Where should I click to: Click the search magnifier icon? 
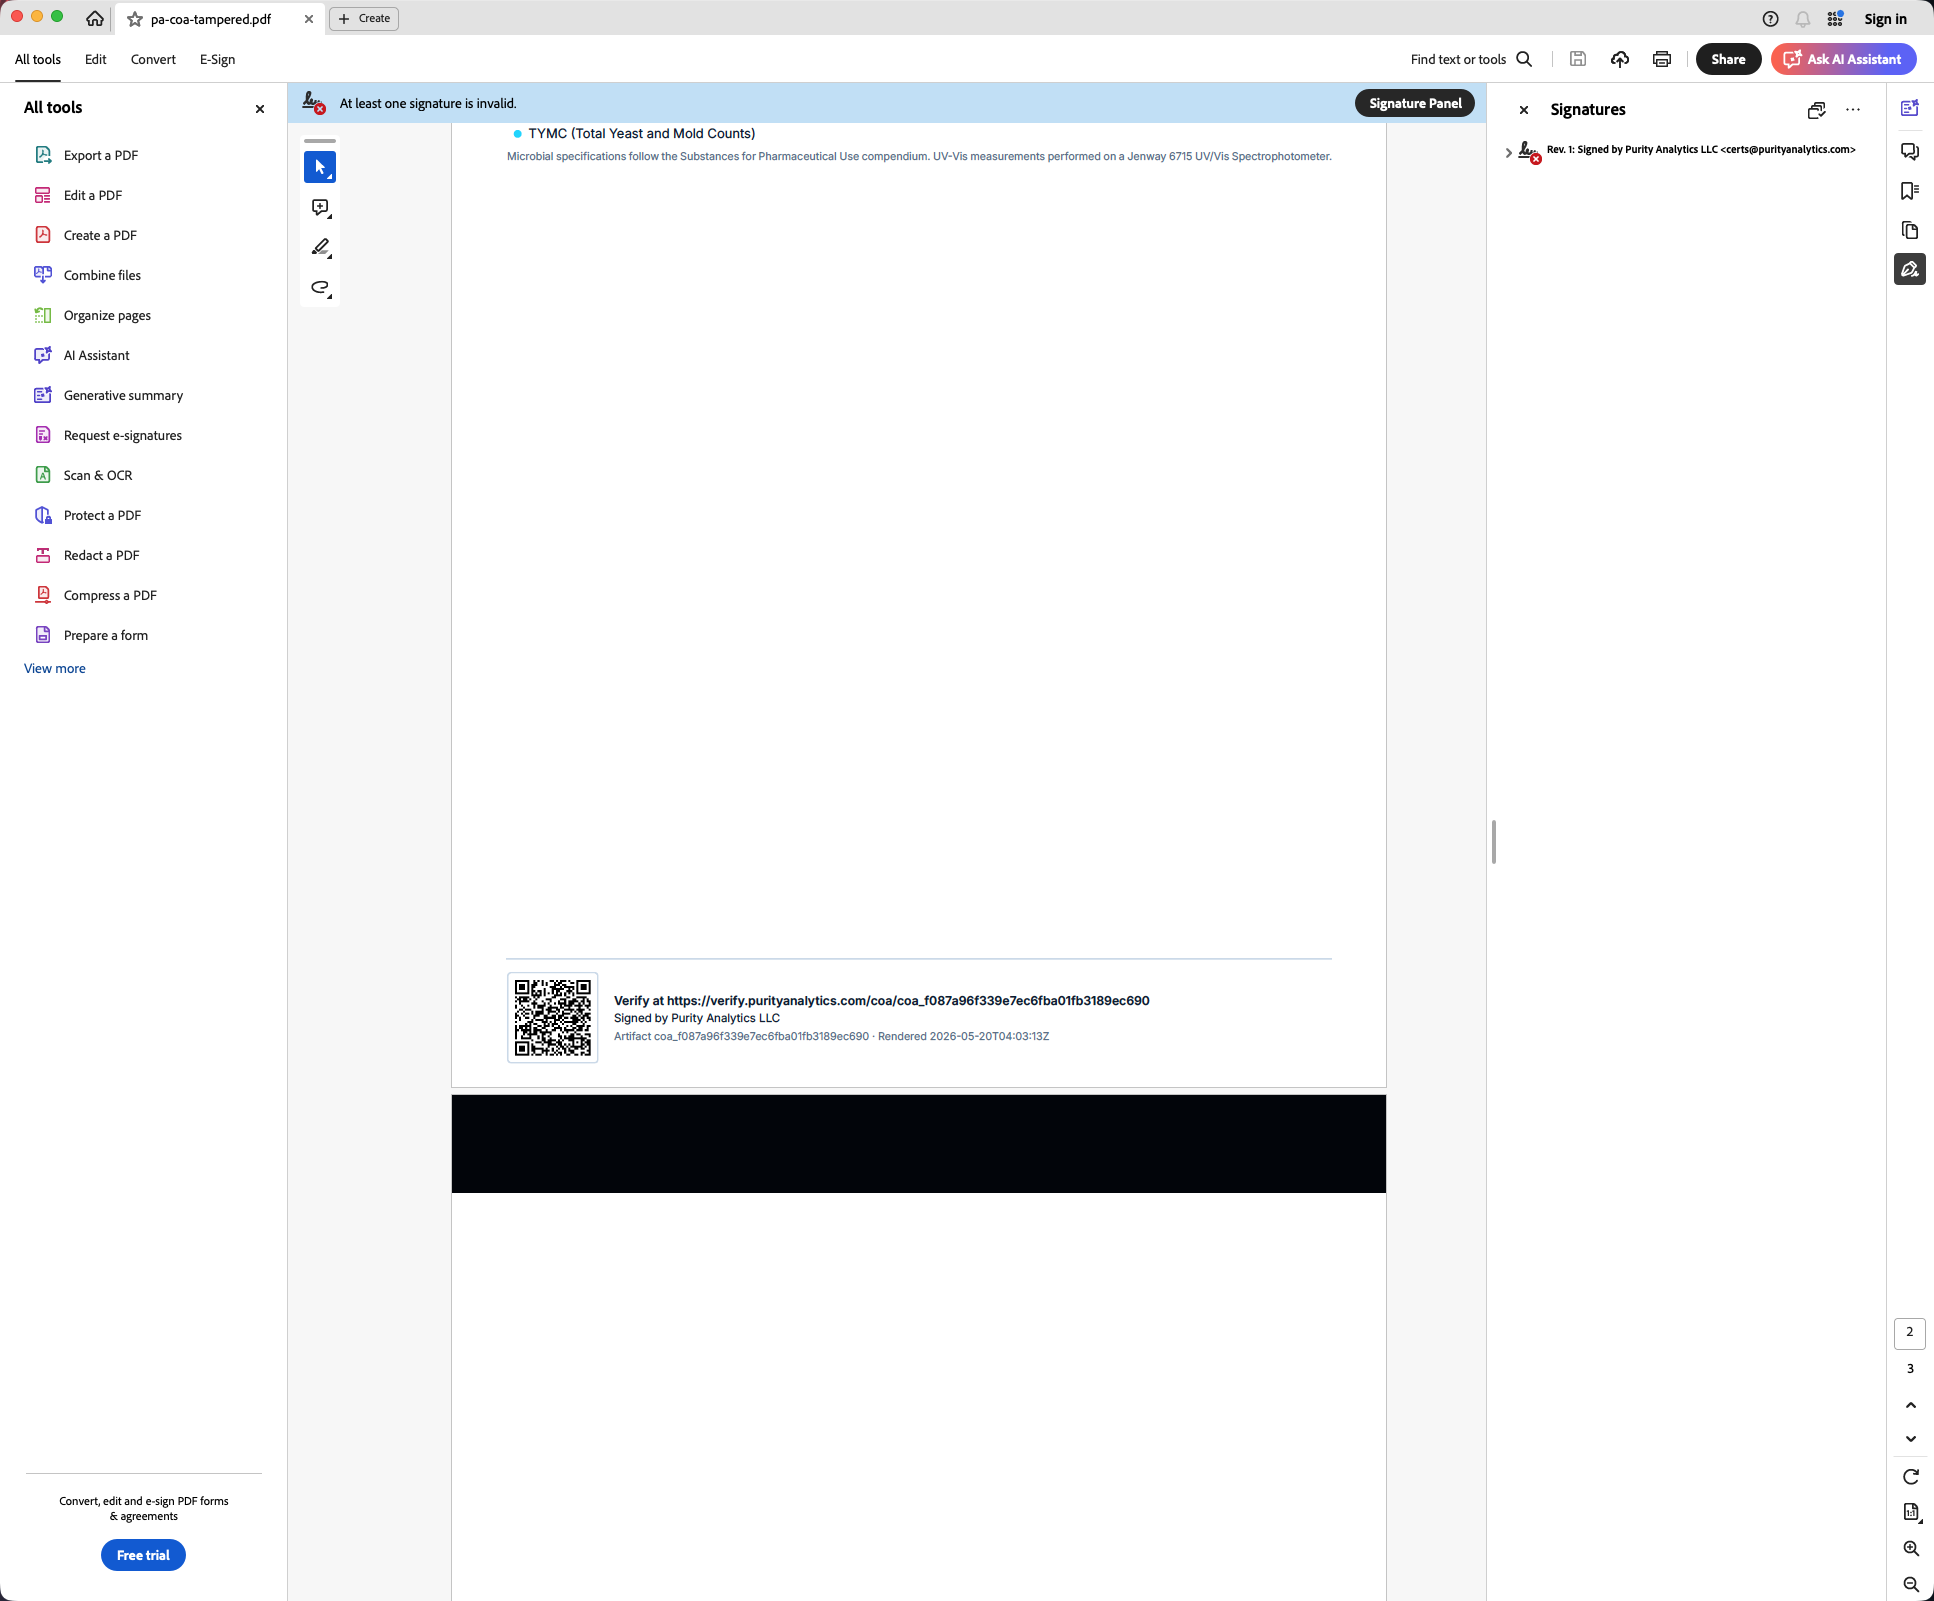(x=1524, y=59)
